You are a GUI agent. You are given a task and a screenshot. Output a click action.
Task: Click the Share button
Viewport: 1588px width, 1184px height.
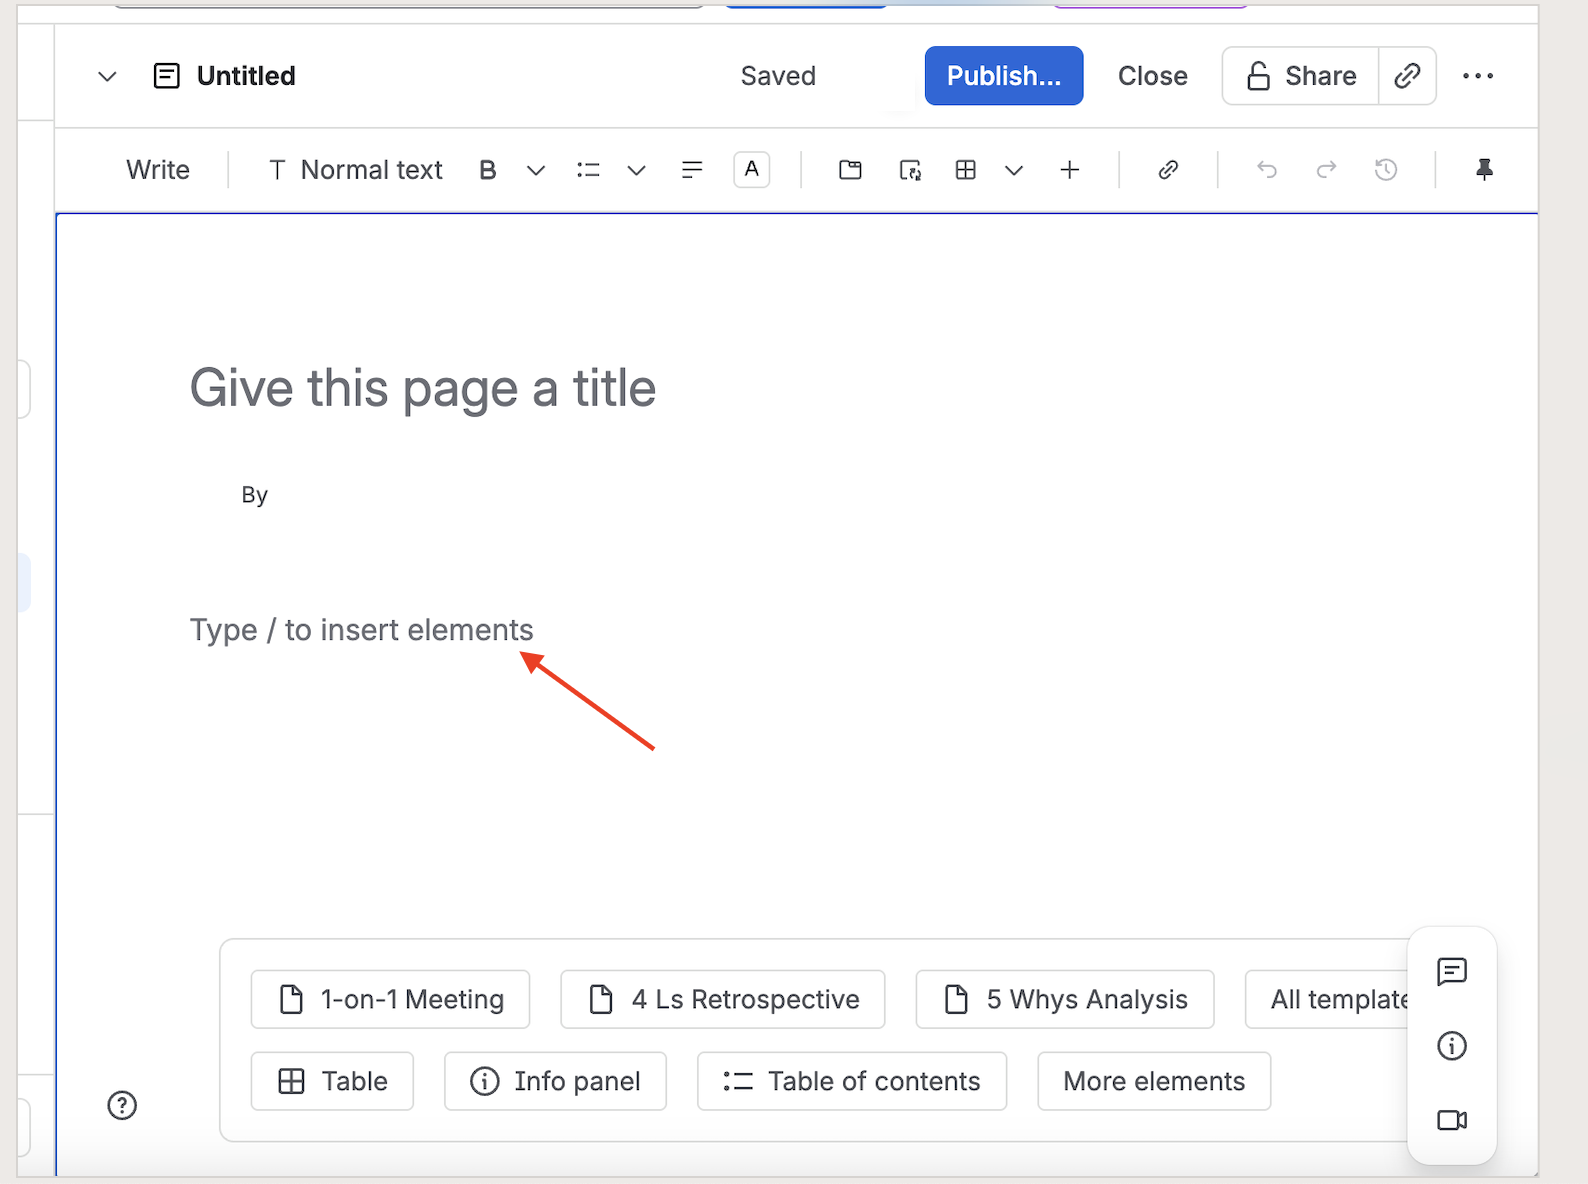[1300, 76]
